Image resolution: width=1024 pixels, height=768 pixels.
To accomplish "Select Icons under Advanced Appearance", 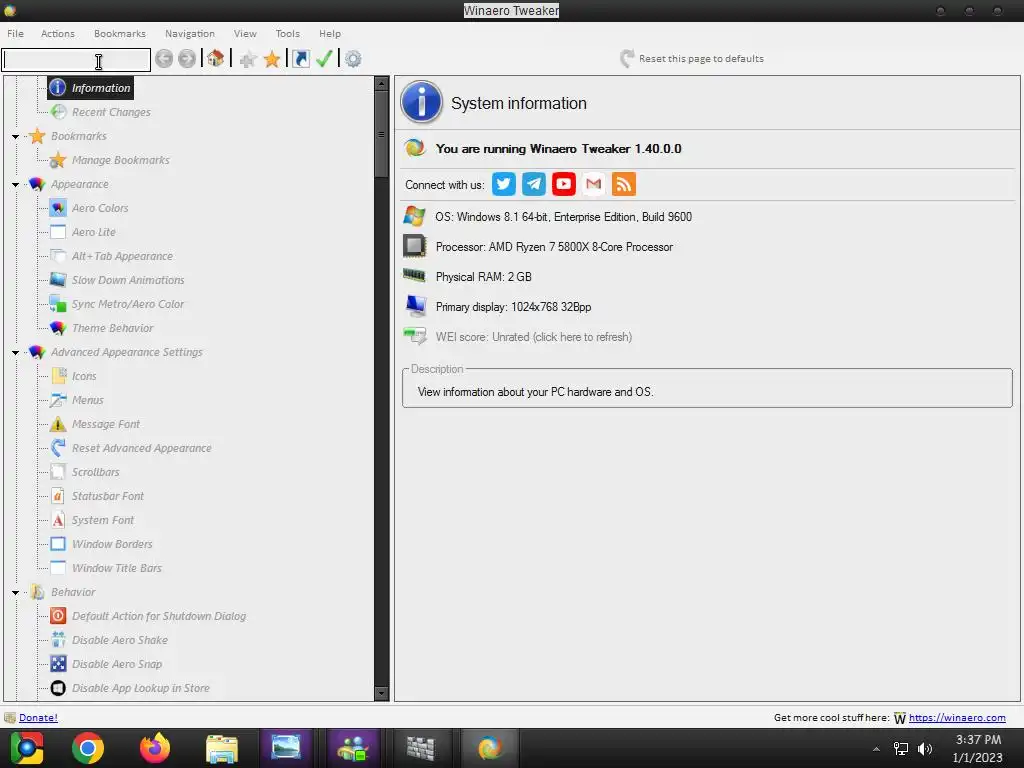I will (84, 376).
